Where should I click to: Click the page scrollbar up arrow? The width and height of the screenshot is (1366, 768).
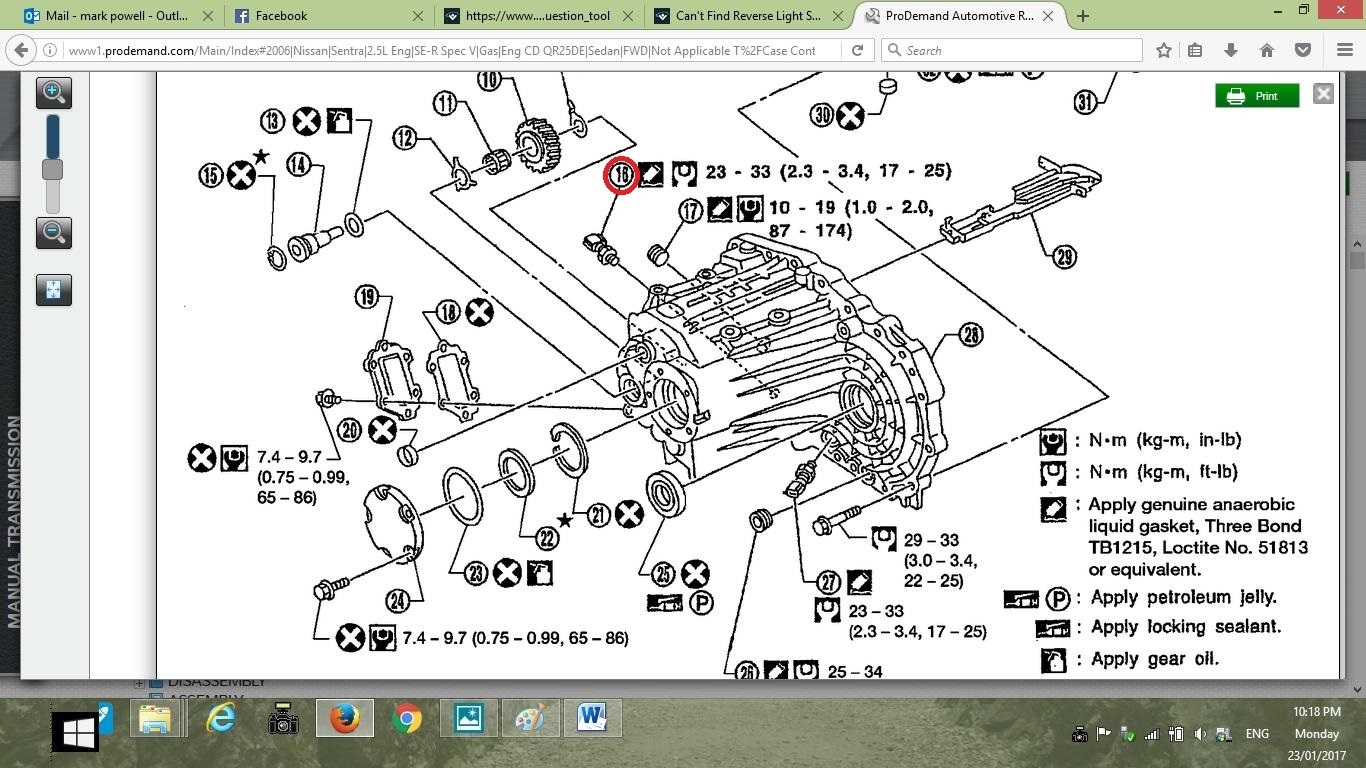coord(1357,245)
